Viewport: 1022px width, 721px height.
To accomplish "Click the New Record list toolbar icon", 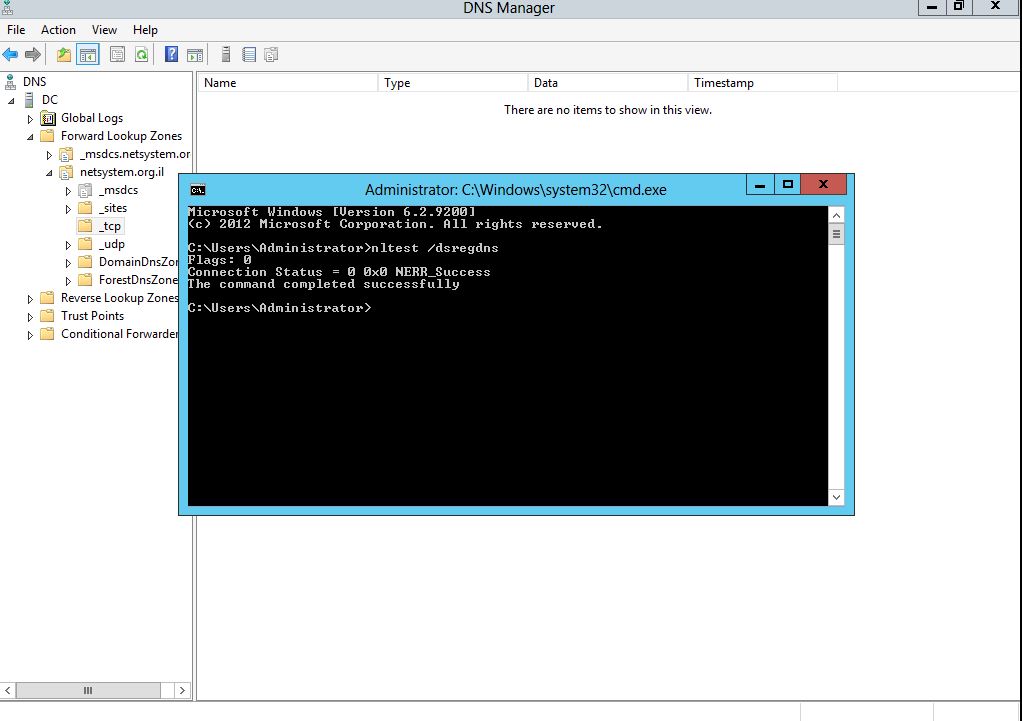I will (249, 55).
